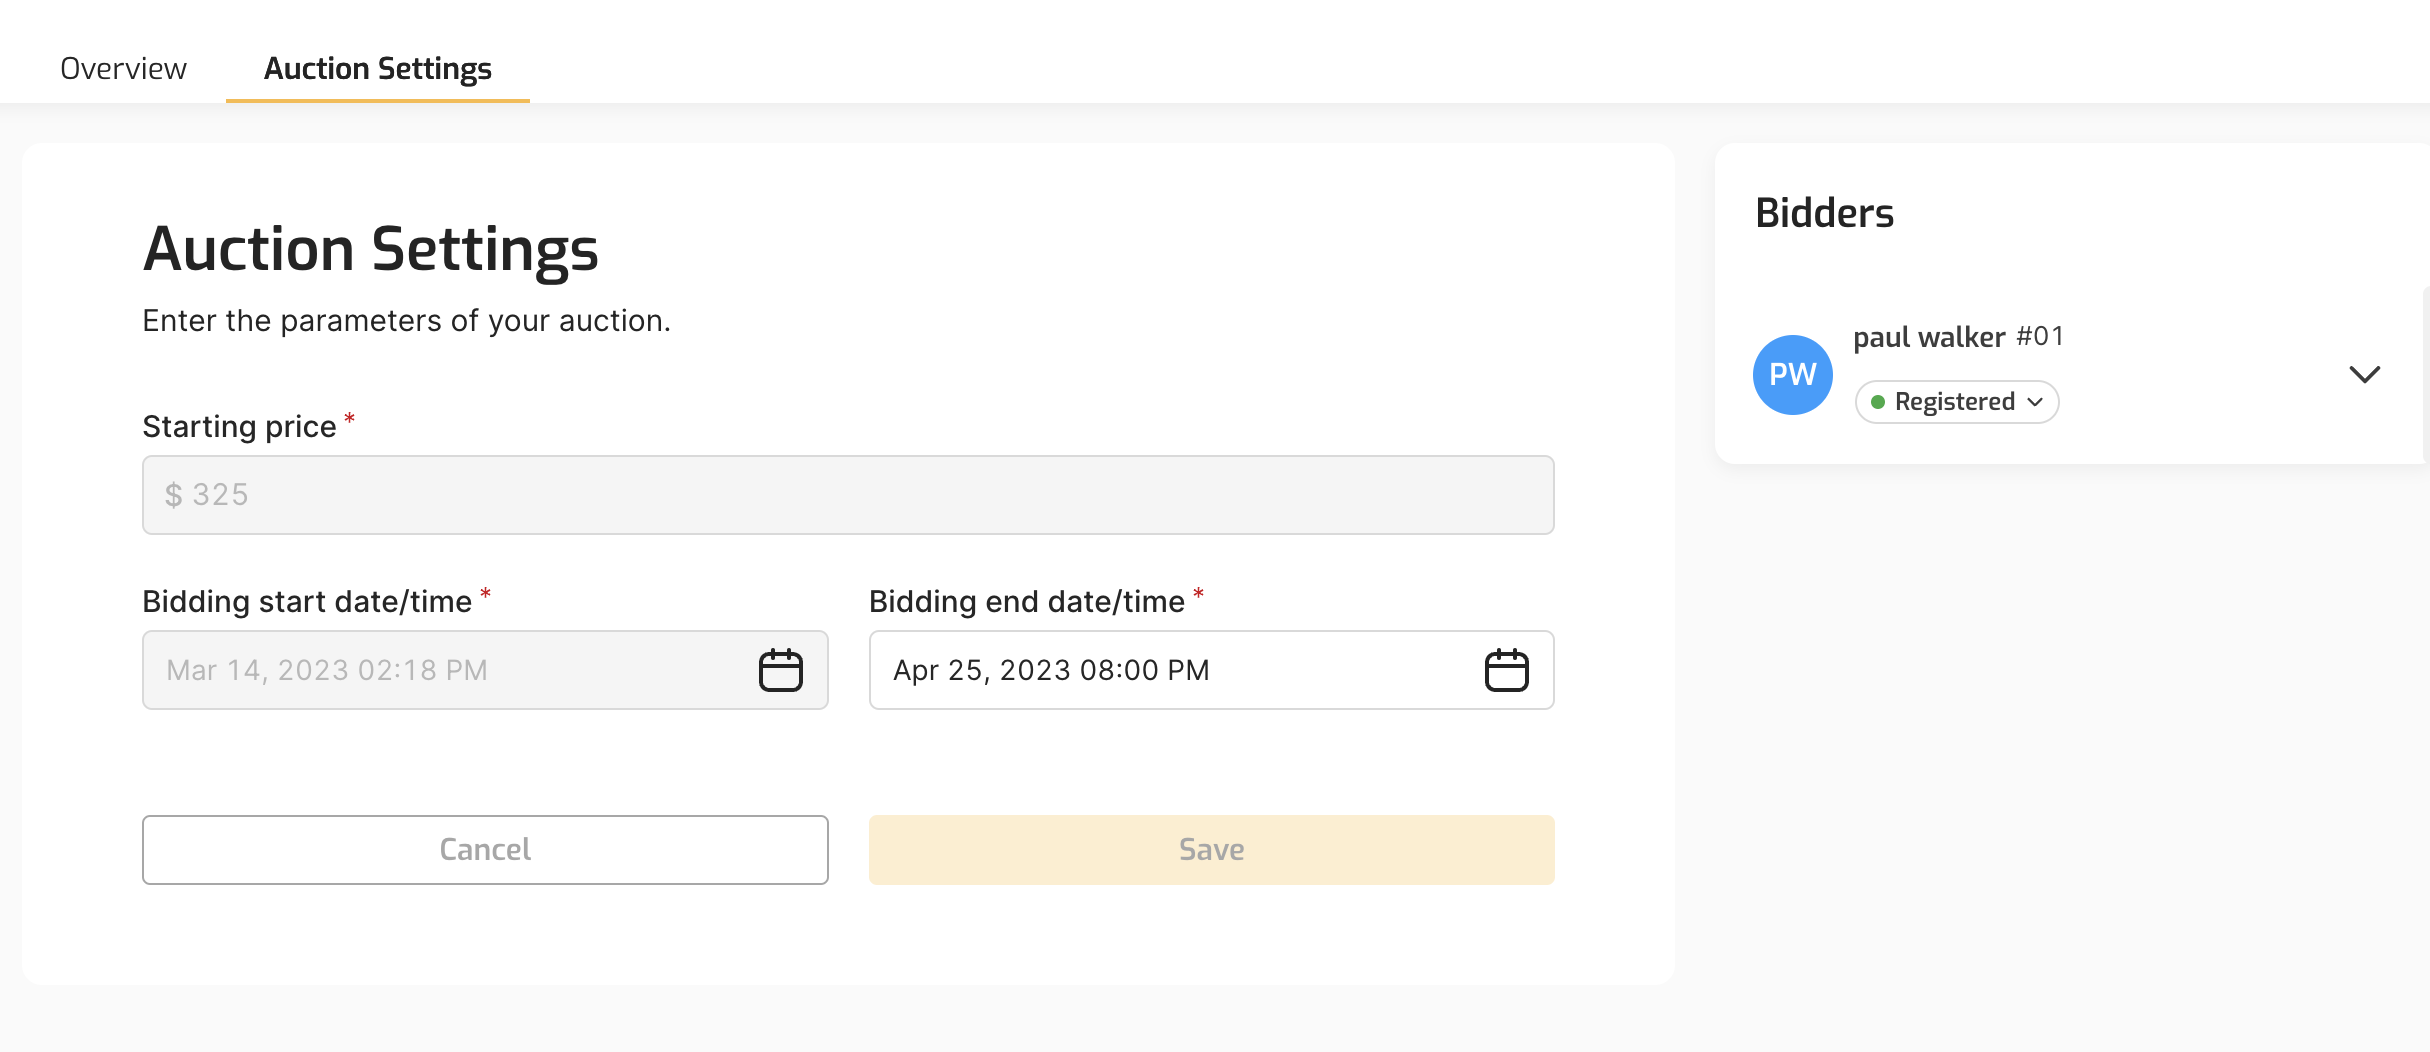The height and width of the screenshot is (1052, 2430).
Task: Click the Starting price label
Action: point(239,427)
